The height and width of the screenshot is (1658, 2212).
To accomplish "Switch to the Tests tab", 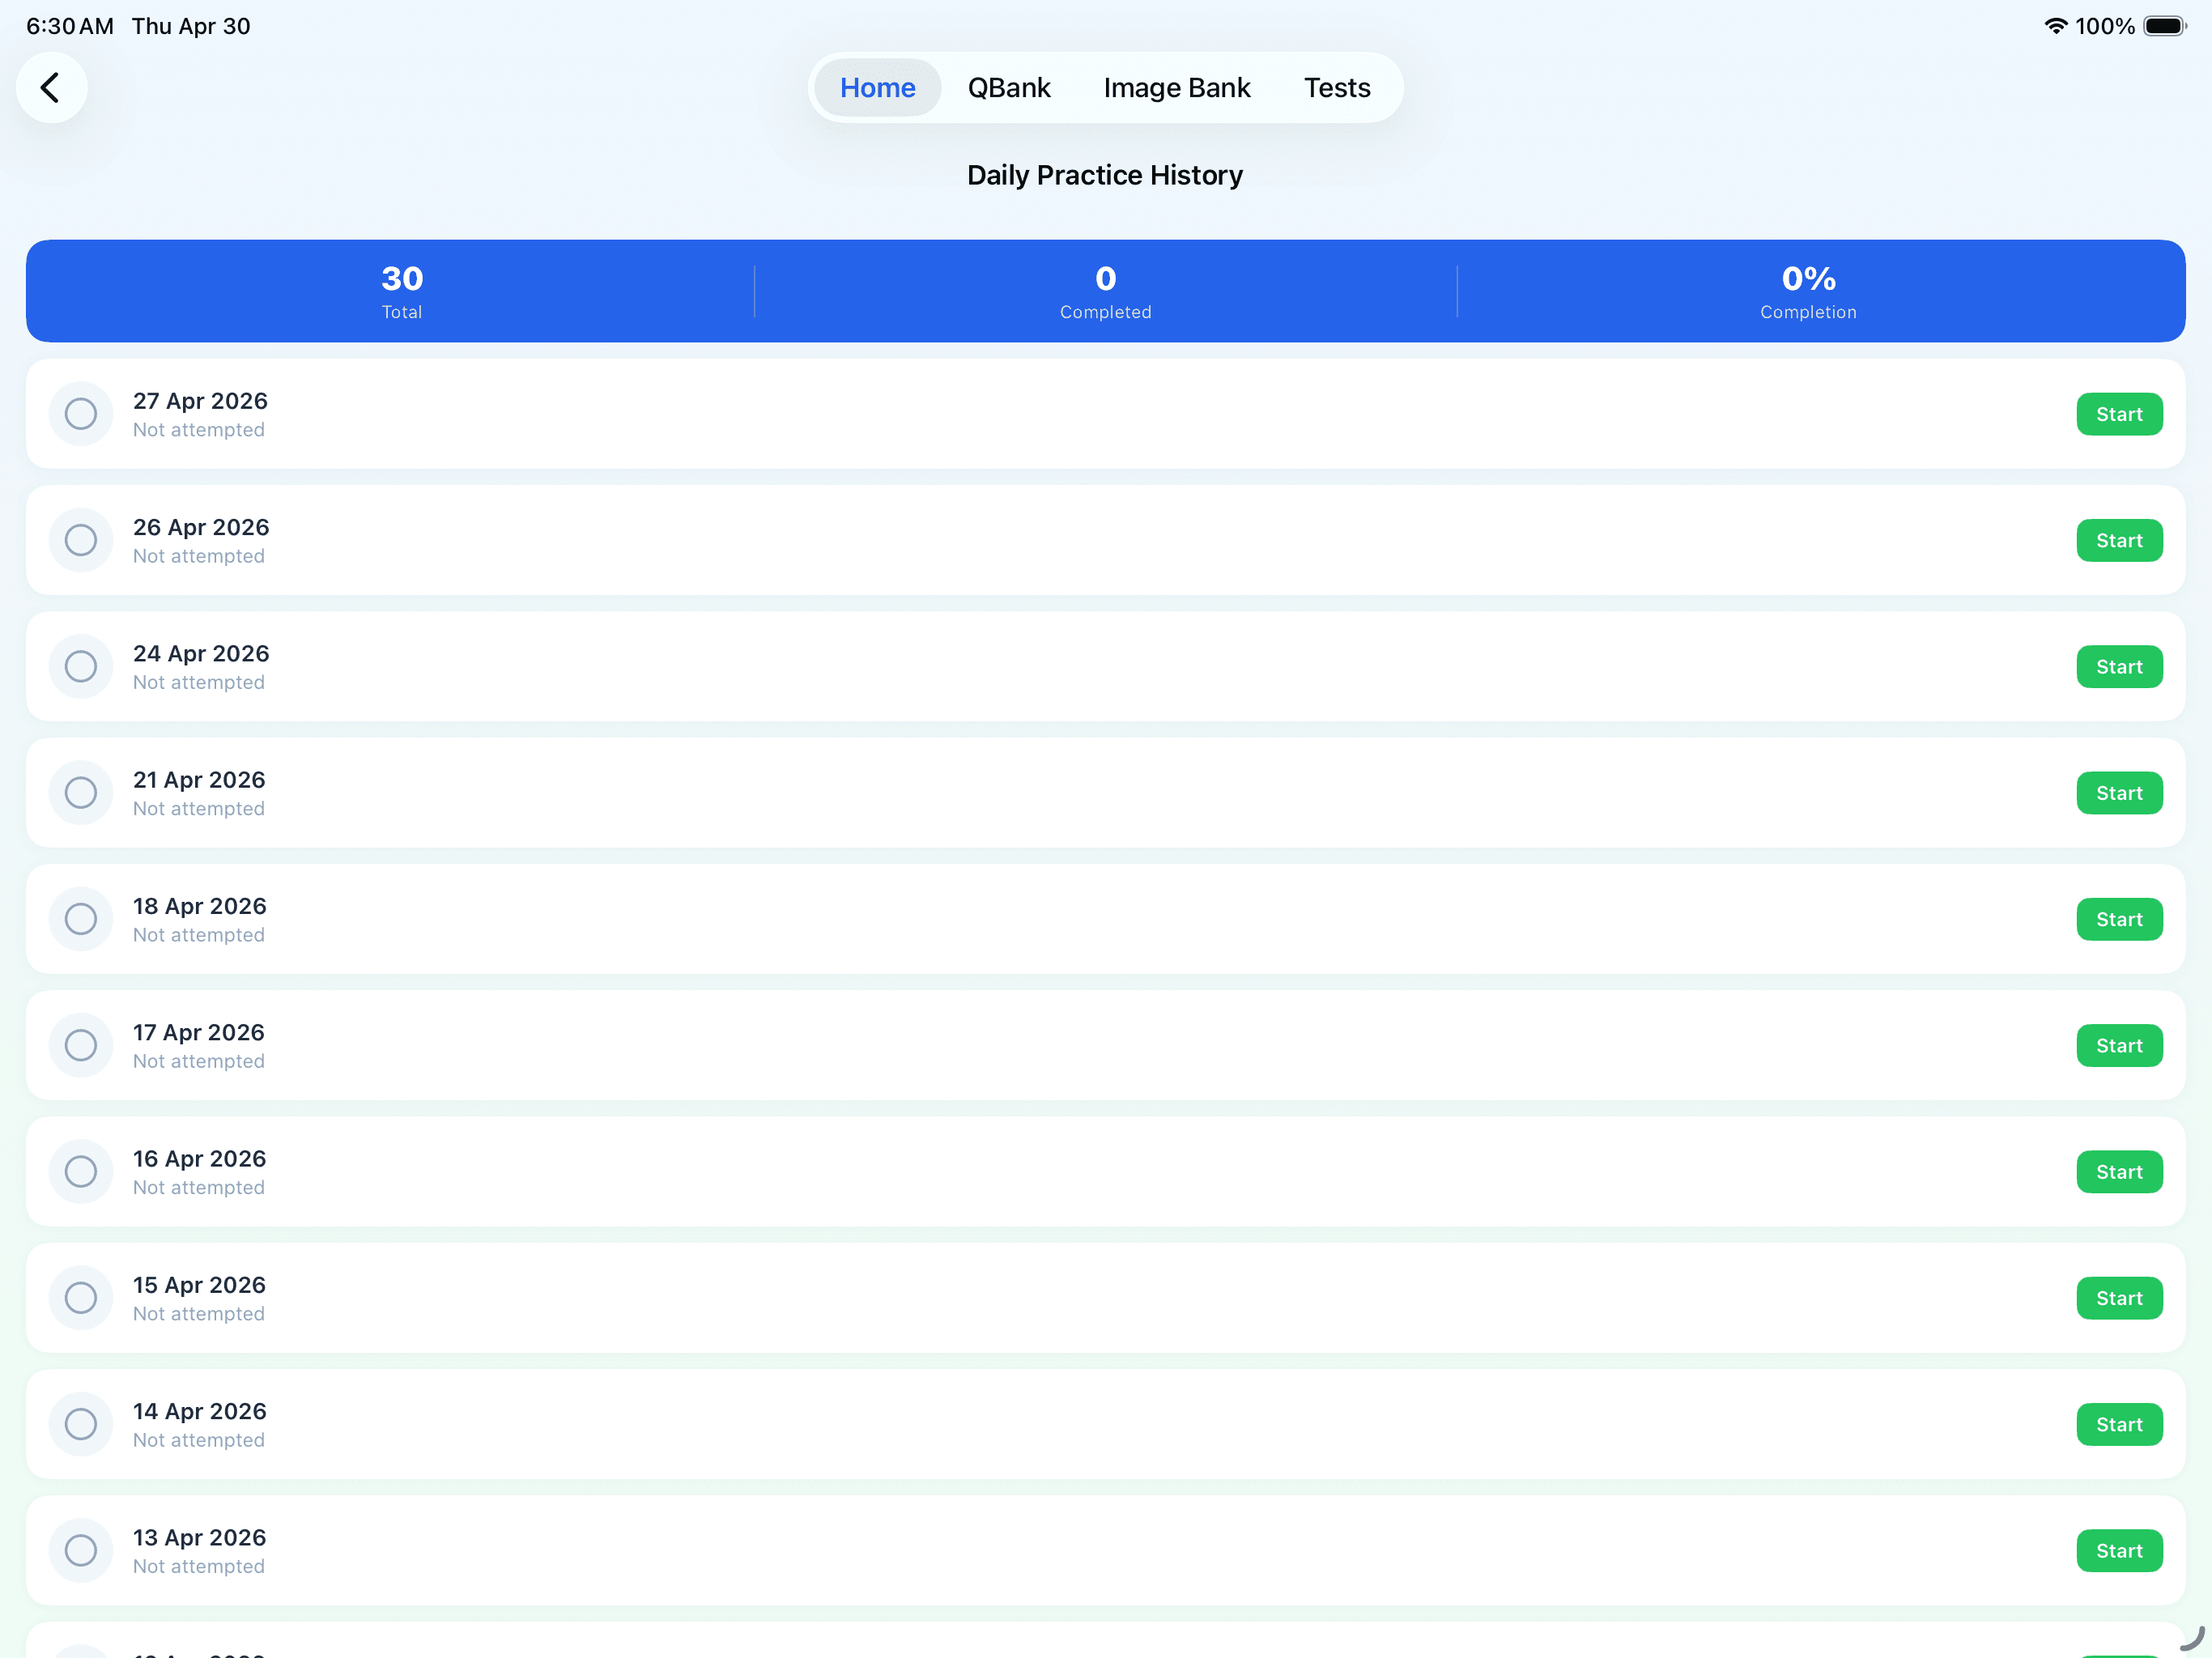I will click(1337, 88).
